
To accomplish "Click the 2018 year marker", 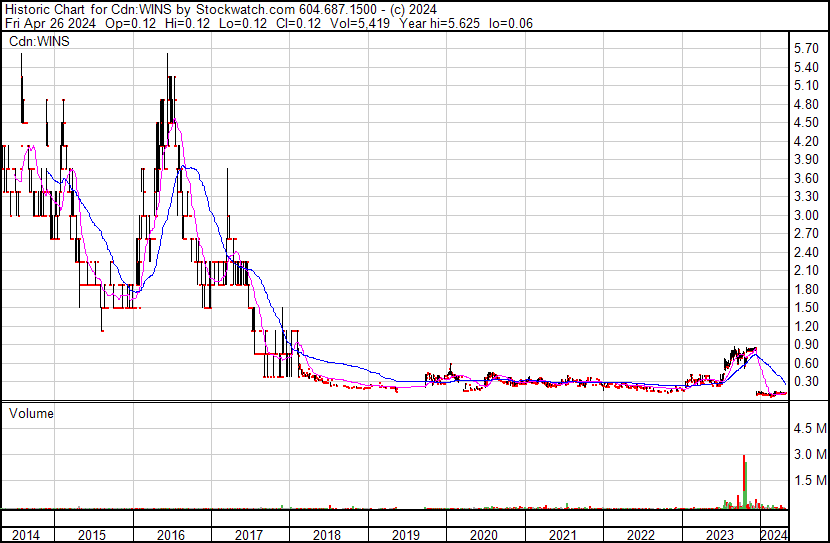I will pos(328,535).
